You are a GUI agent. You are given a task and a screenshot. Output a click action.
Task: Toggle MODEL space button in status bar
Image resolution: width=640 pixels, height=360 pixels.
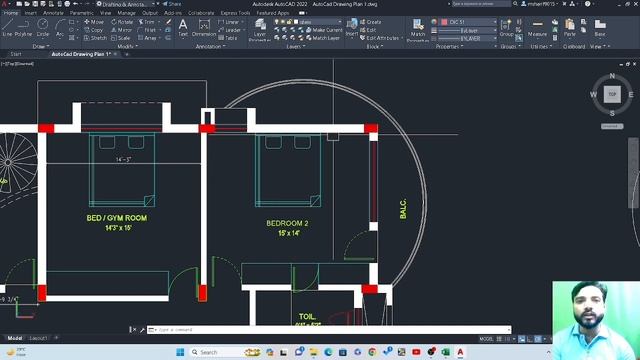(x=486, y=339)
